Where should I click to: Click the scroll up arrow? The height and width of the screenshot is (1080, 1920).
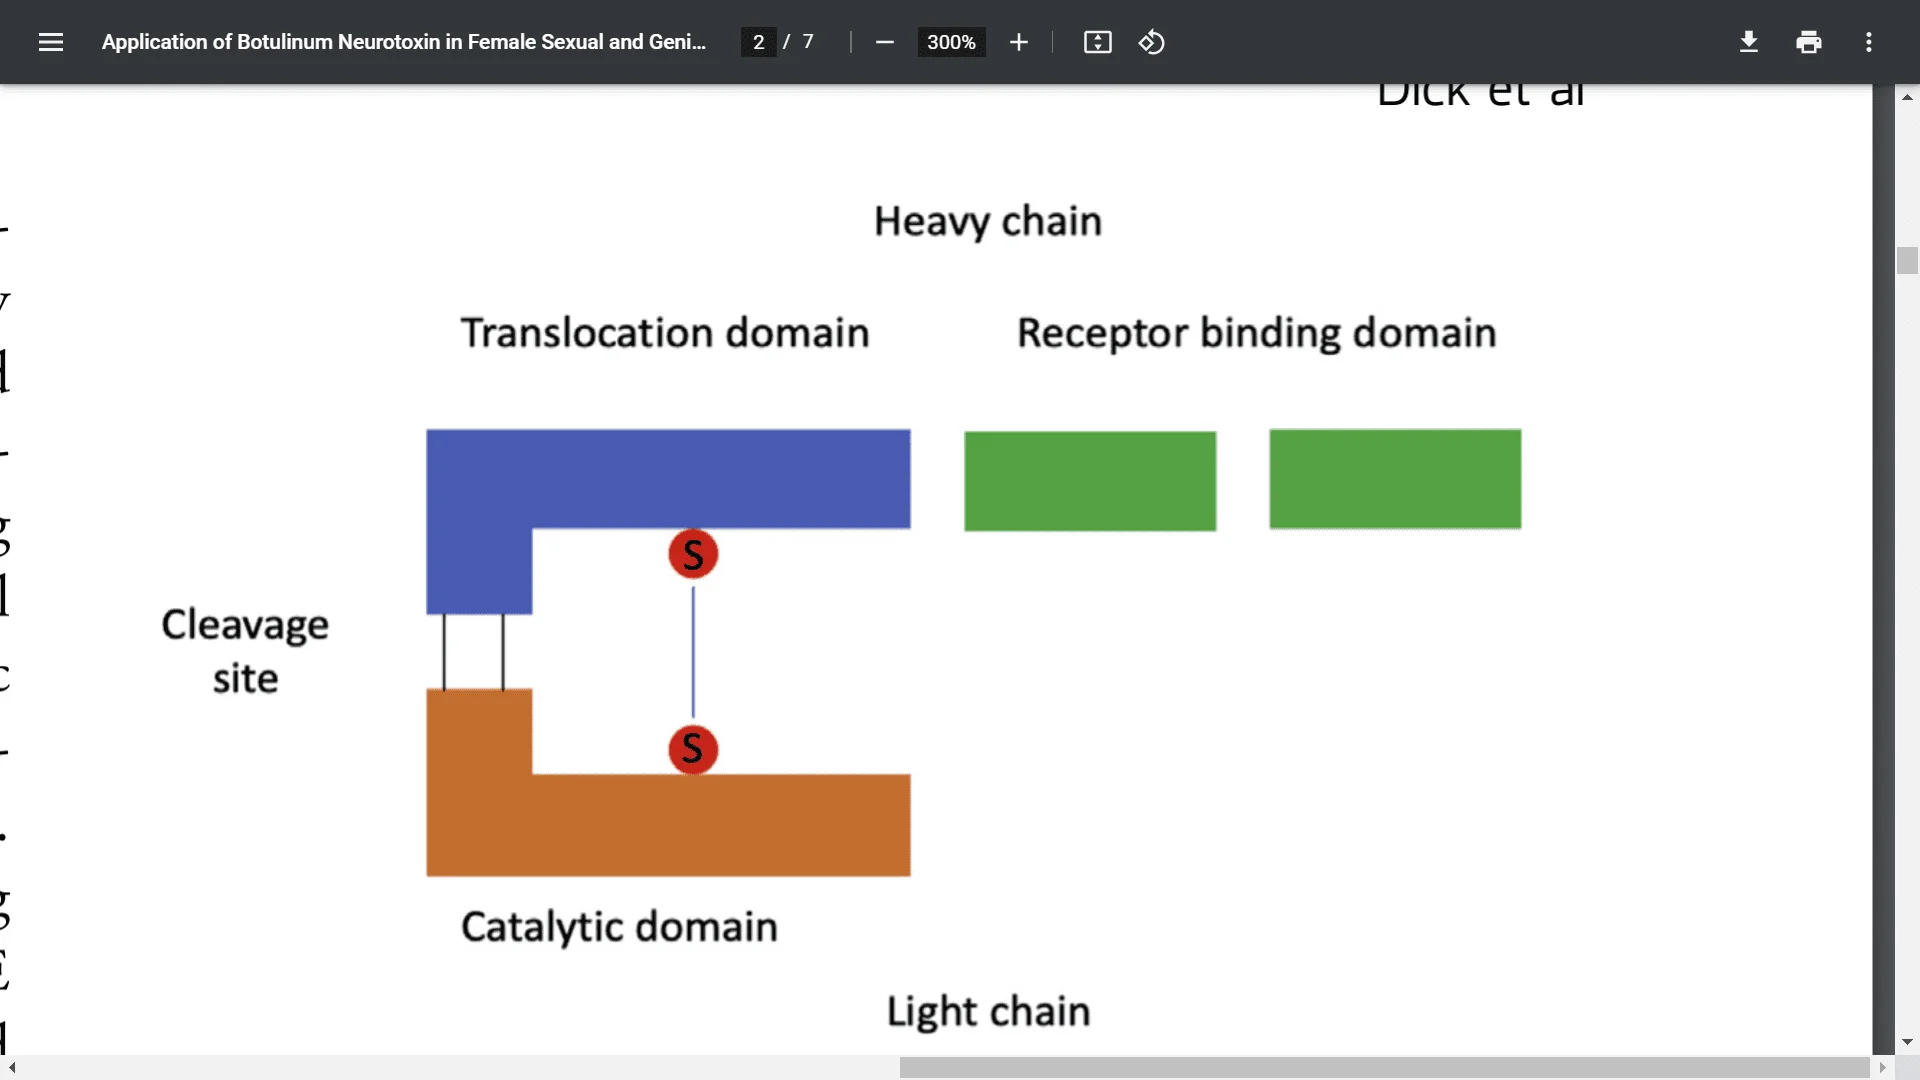1907,97
